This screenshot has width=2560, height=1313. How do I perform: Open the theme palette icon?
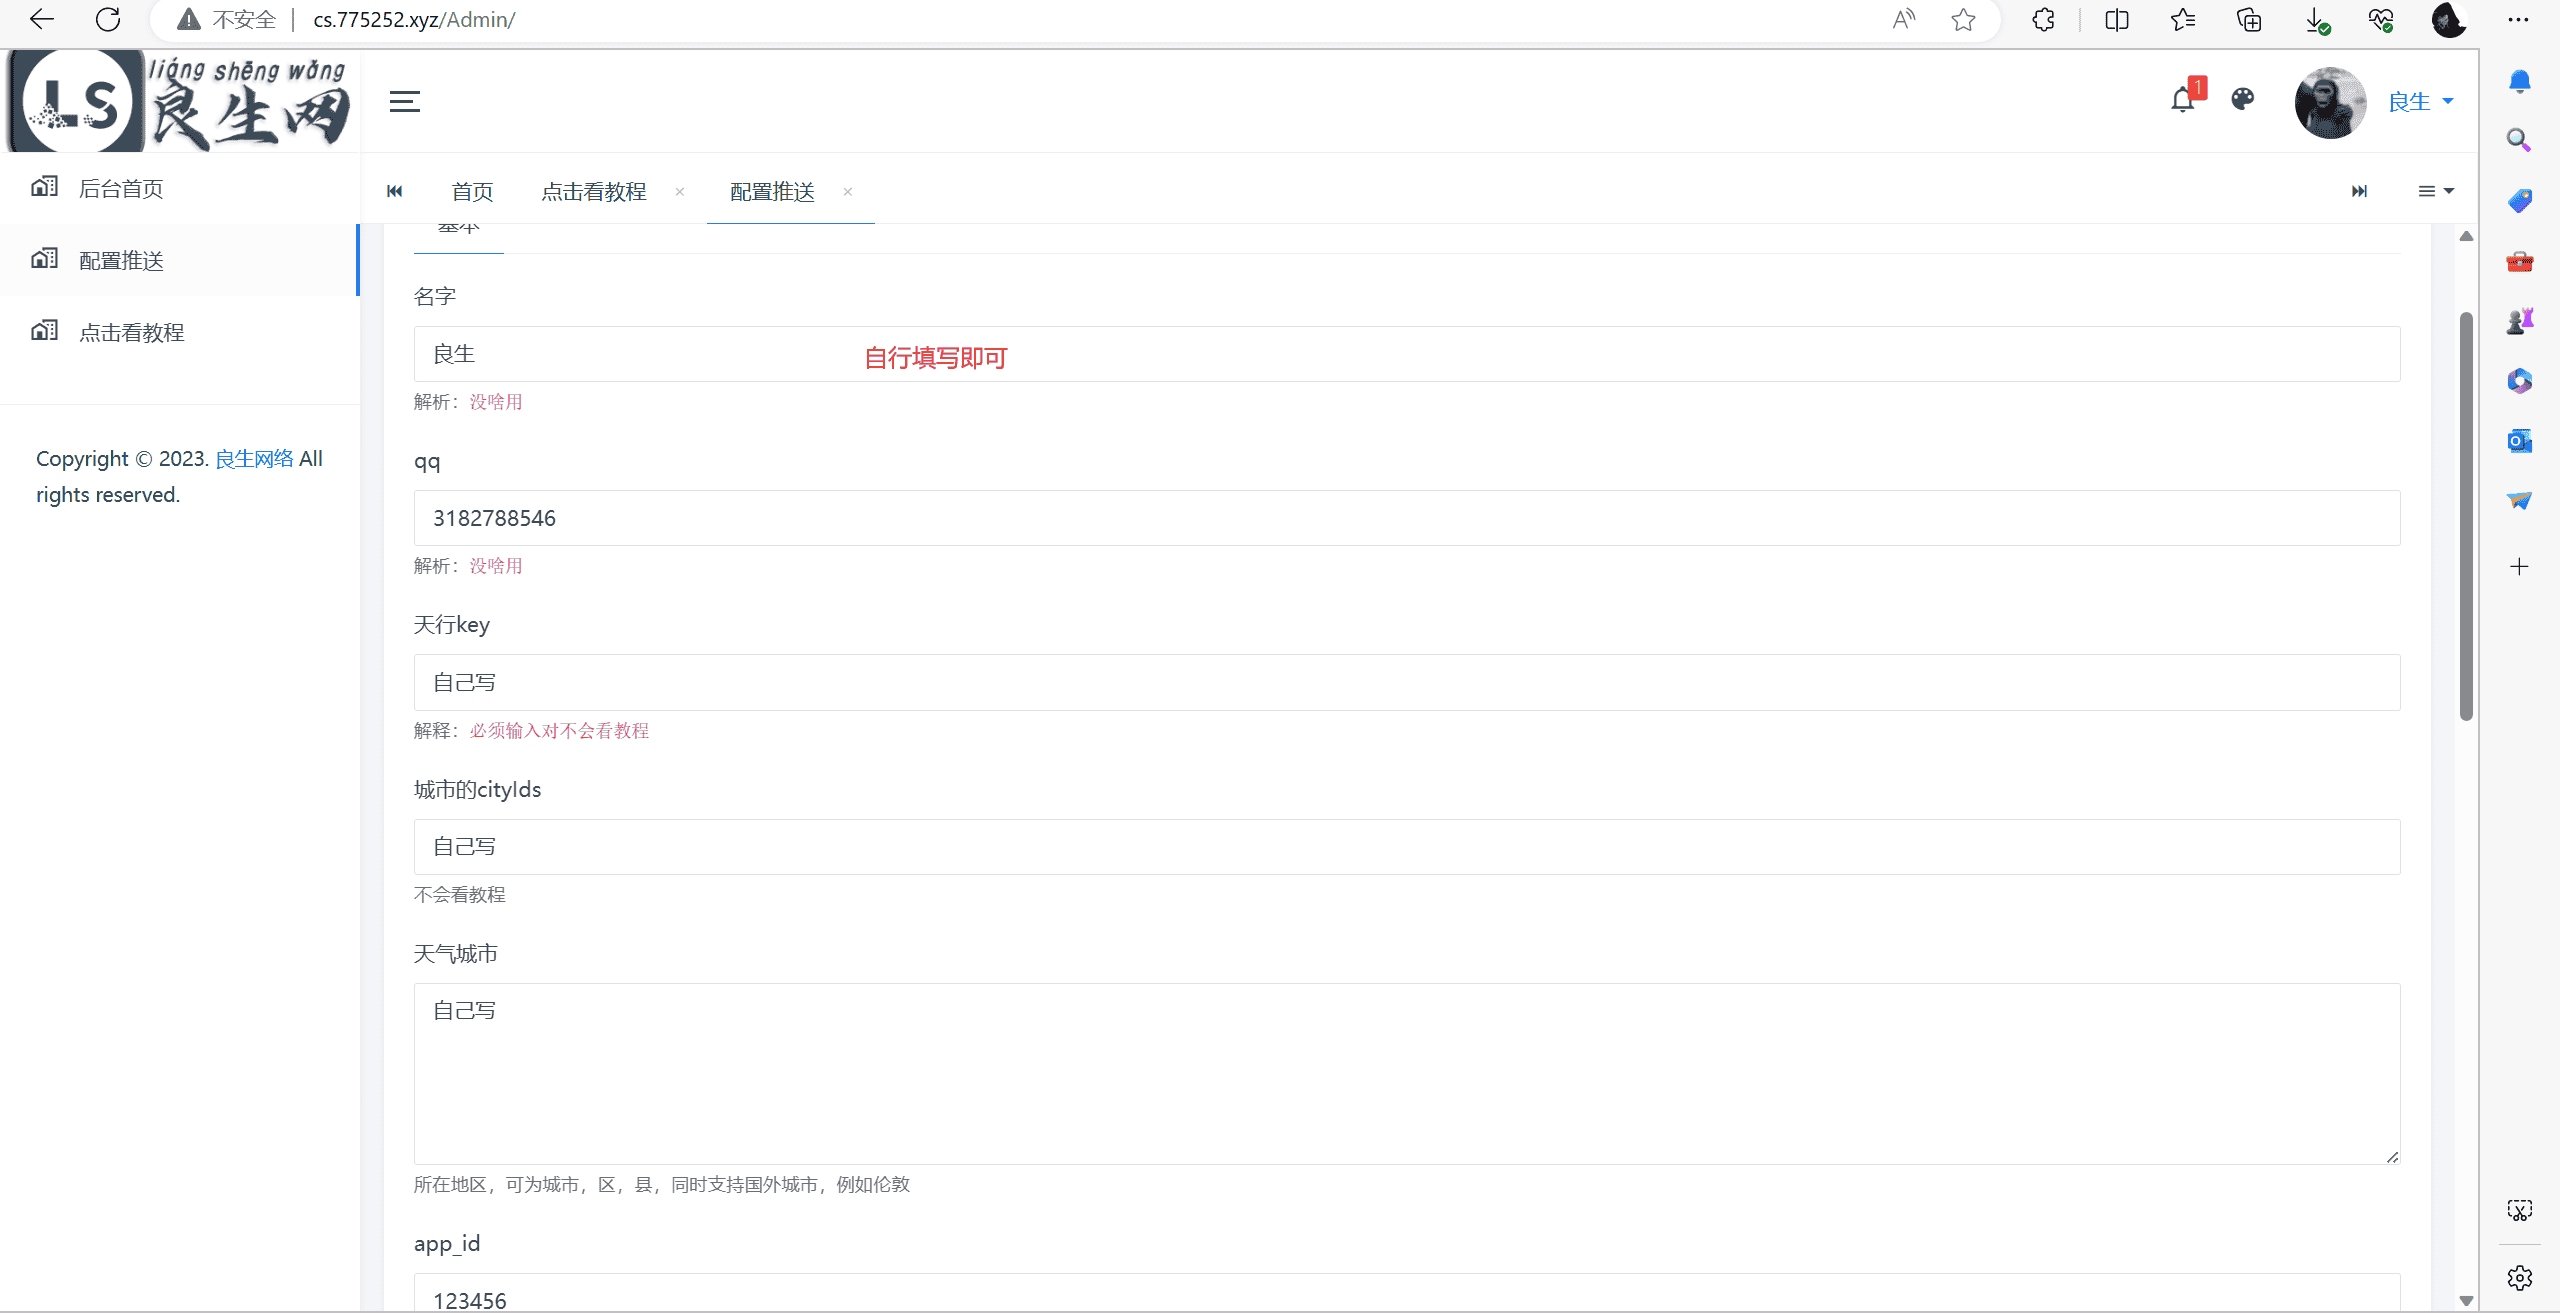pyautogui.click(x=2243, y=99)
